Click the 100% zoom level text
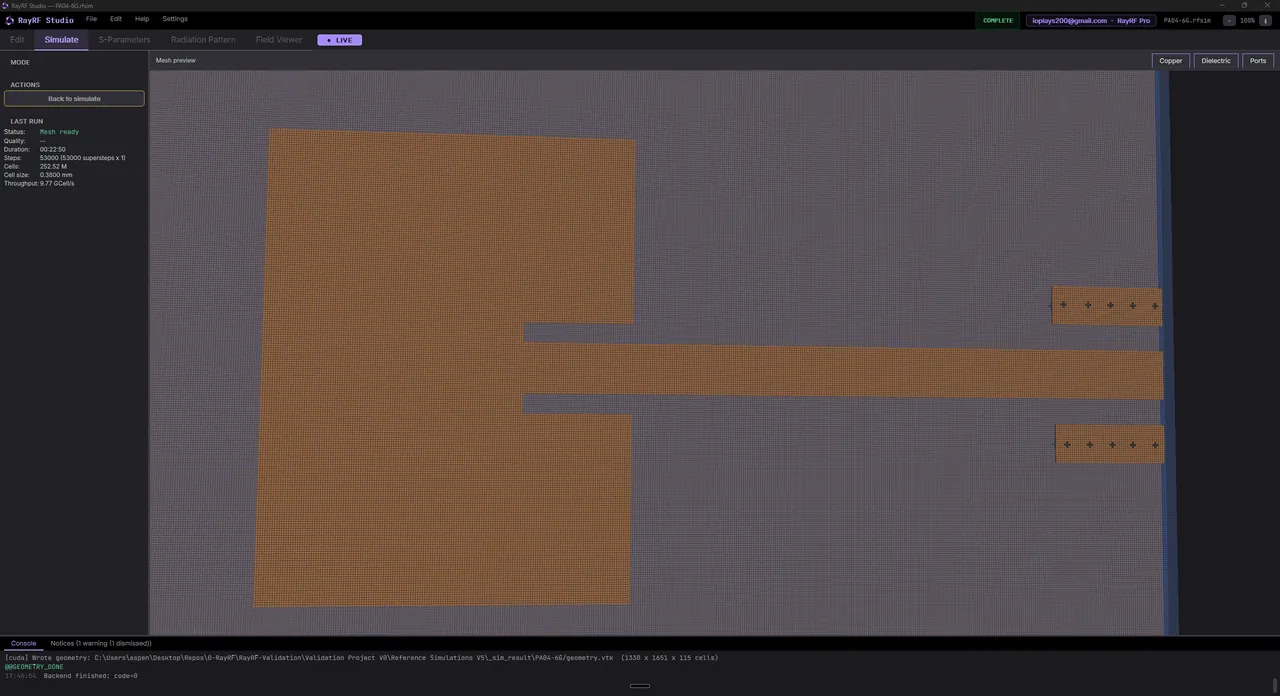1280x696 pixels. [1247, 20]
